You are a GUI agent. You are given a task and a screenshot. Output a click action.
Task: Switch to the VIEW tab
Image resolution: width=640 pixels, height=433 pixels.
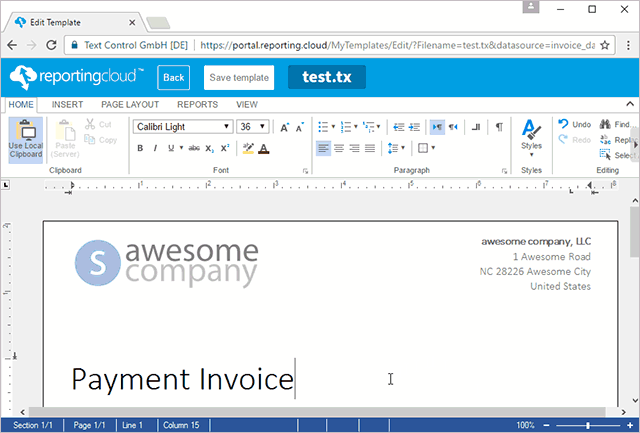click(x=247, y=105)
